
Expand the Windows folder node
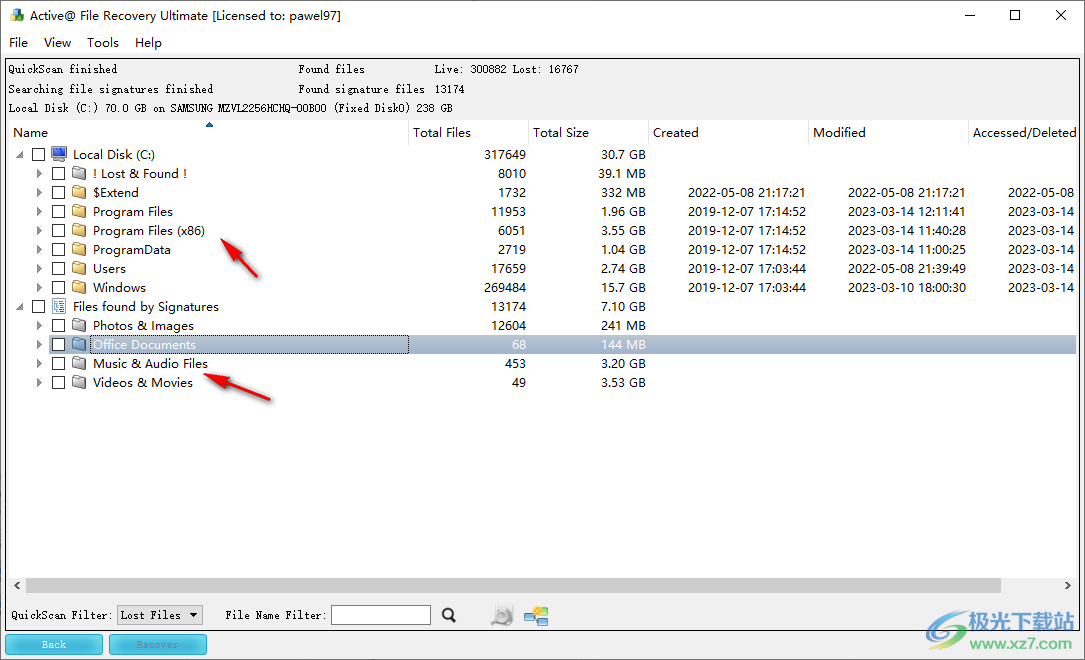tap(39, 287)
